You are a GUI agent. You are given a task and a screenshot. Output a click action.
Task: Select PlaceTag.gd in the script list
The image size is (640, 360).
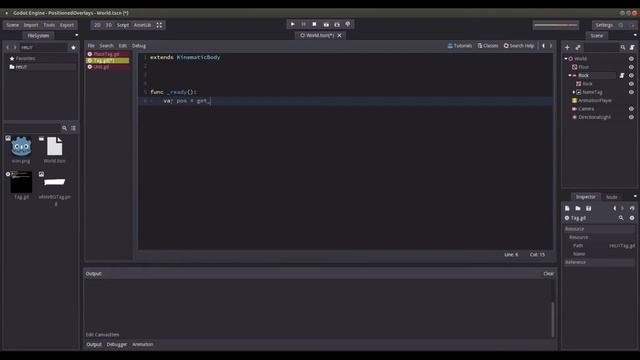coord(107,54)
